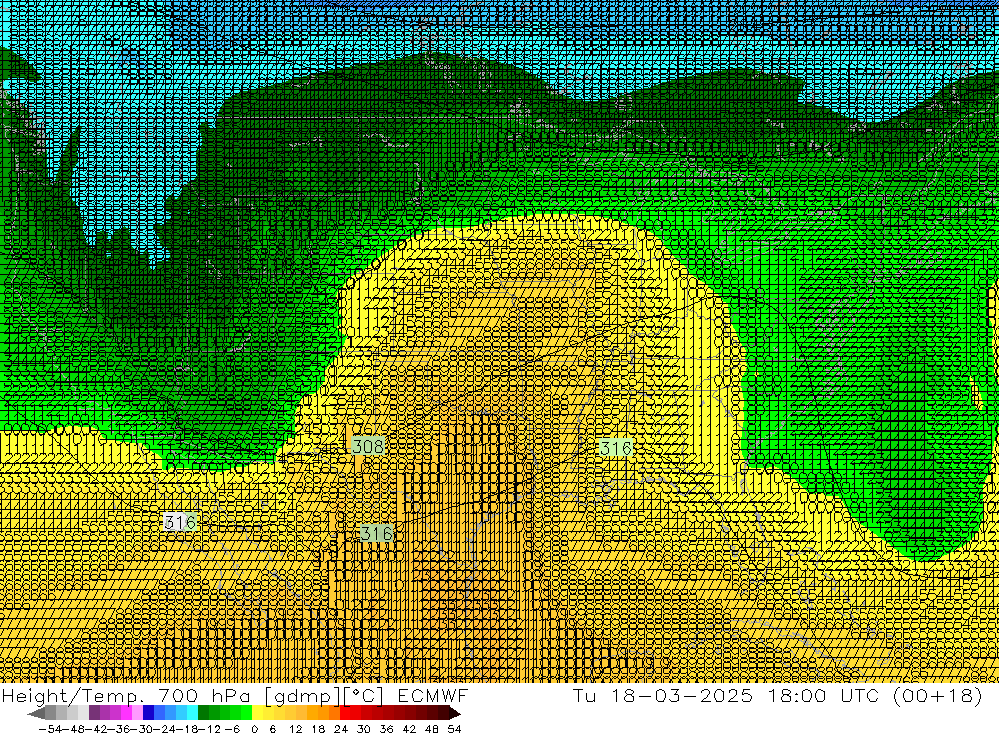The width and height of the screenshot is (1000, 733).
Task: Click the ECMWF model name label
Action: 432,695
